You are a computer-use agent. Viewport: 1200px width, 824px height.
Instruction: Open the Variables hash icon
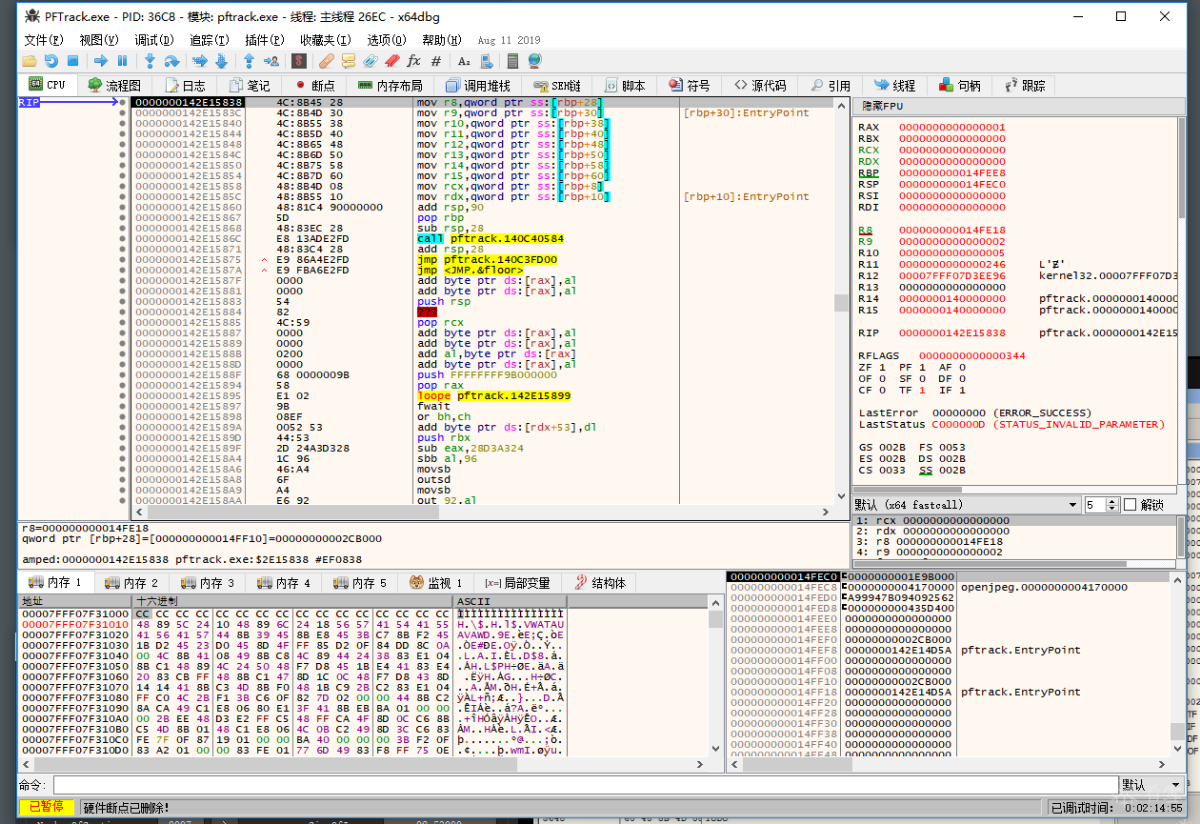click(436, 61)
